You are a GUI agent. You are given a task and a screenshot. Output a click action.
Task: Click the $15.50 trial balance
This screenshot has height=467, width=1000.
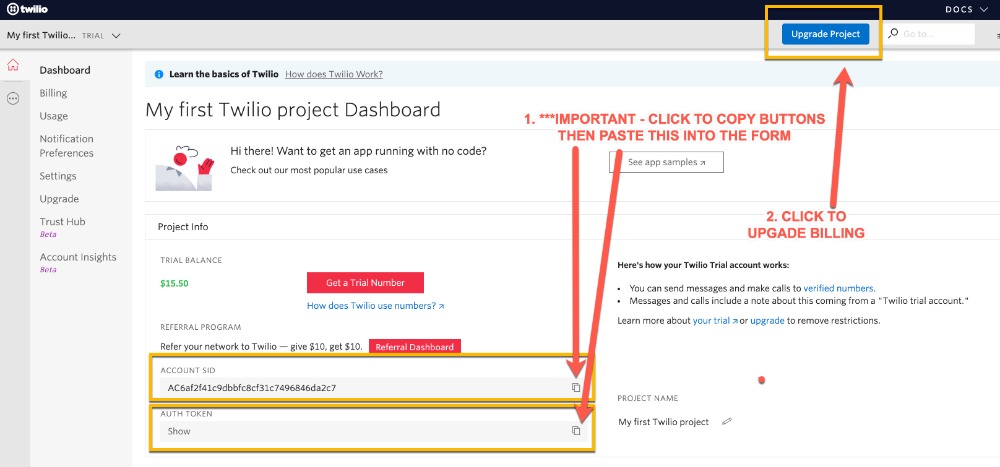pyautogui.click(x=175, y=283)
